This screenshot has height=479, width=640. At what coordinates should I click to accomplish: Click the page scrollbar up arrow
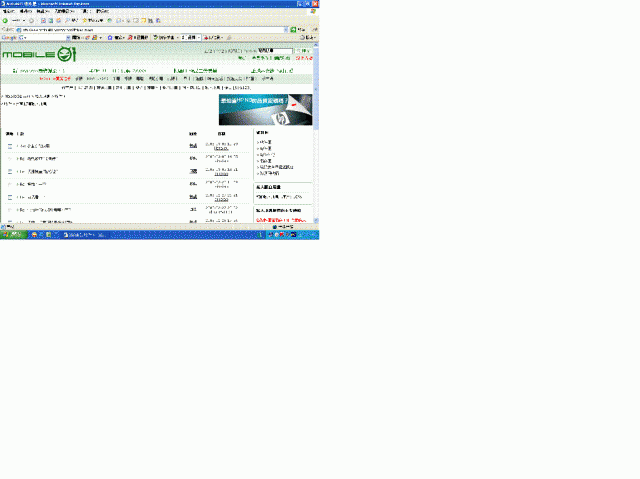316,44
